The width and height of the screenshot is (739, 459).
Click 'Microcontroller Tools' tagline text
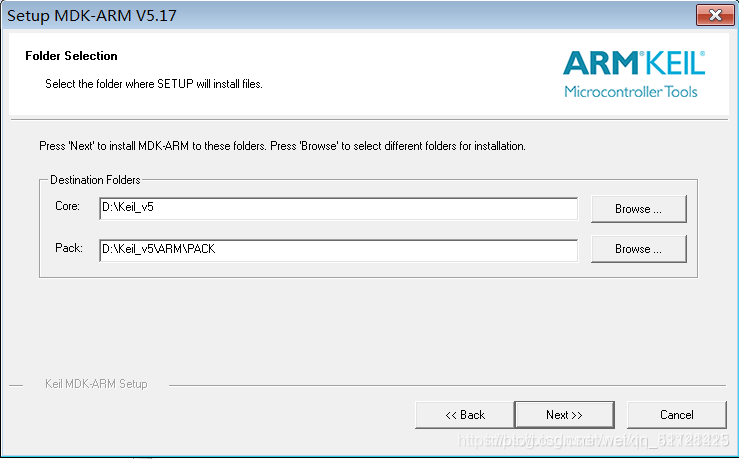pos(631,91)
